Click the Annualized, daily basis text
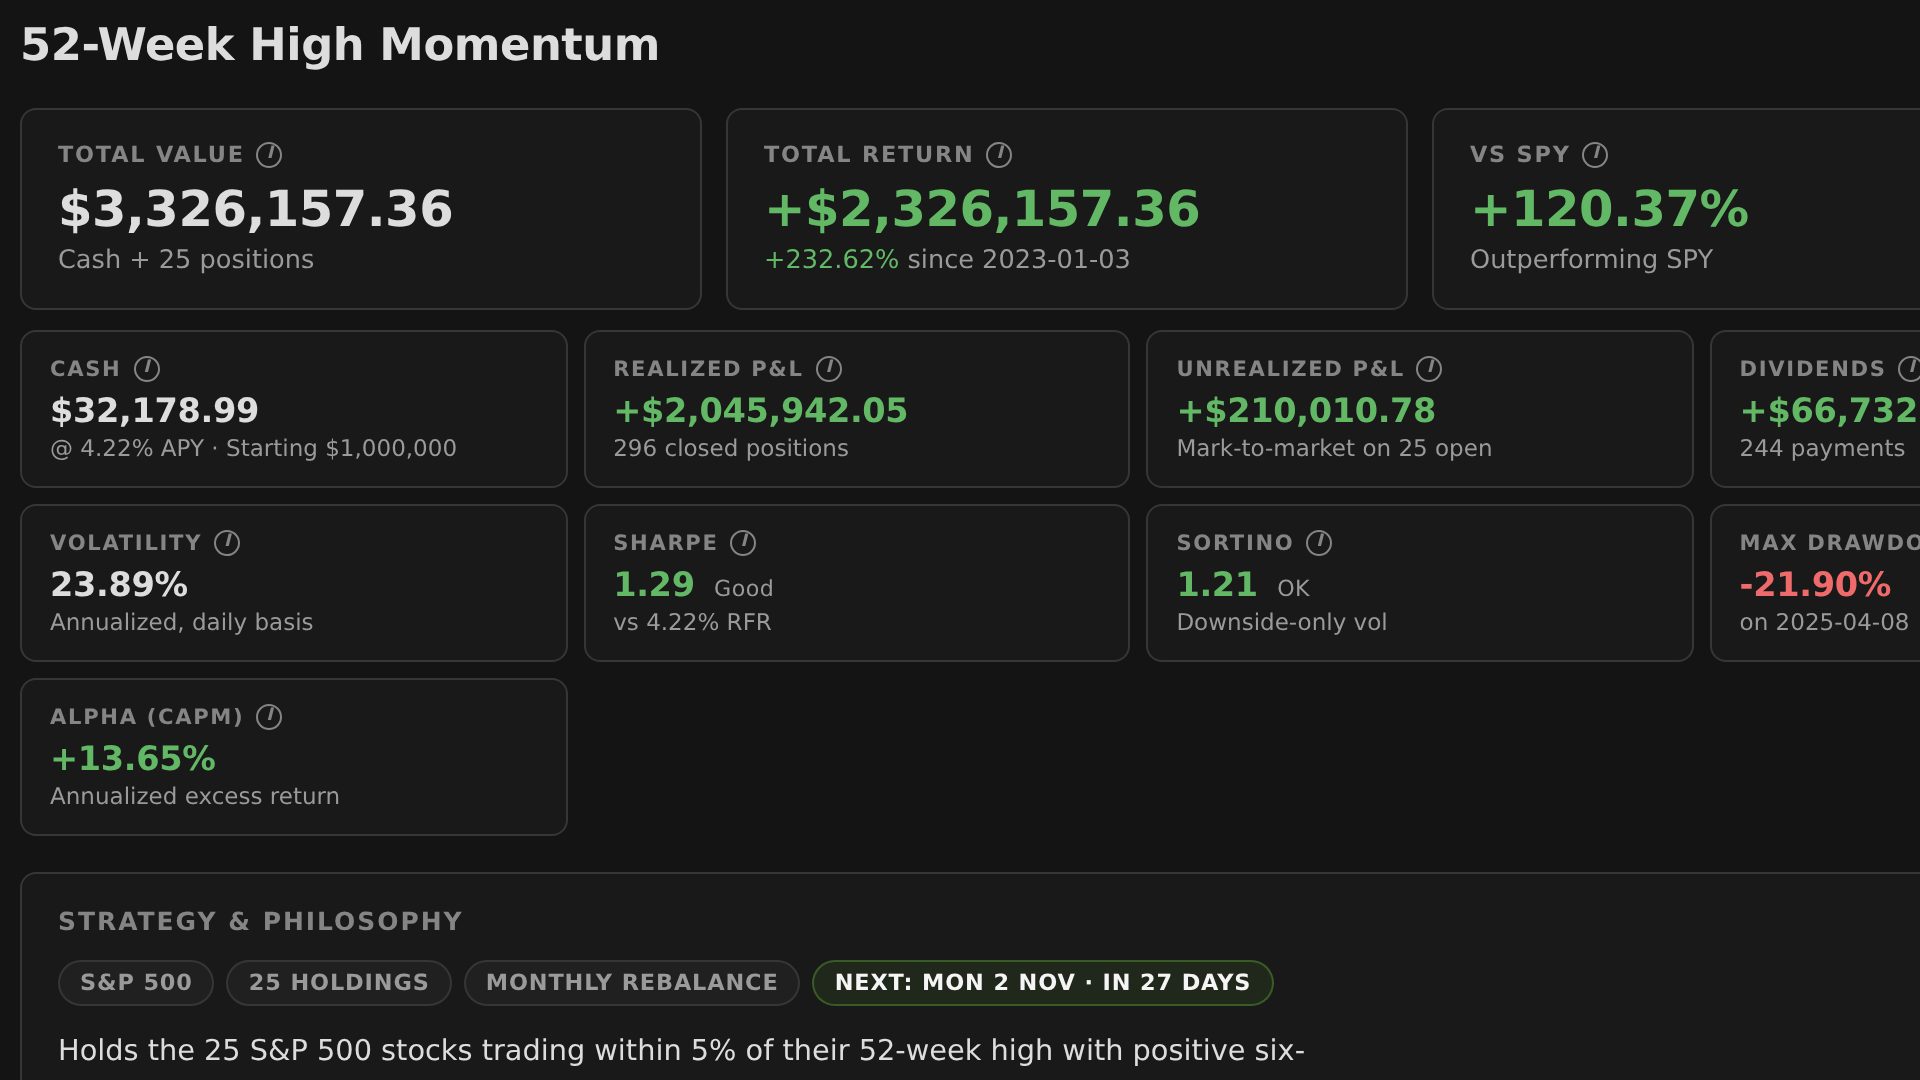The image size is (1920, 1080). click(x=181, y=623)
